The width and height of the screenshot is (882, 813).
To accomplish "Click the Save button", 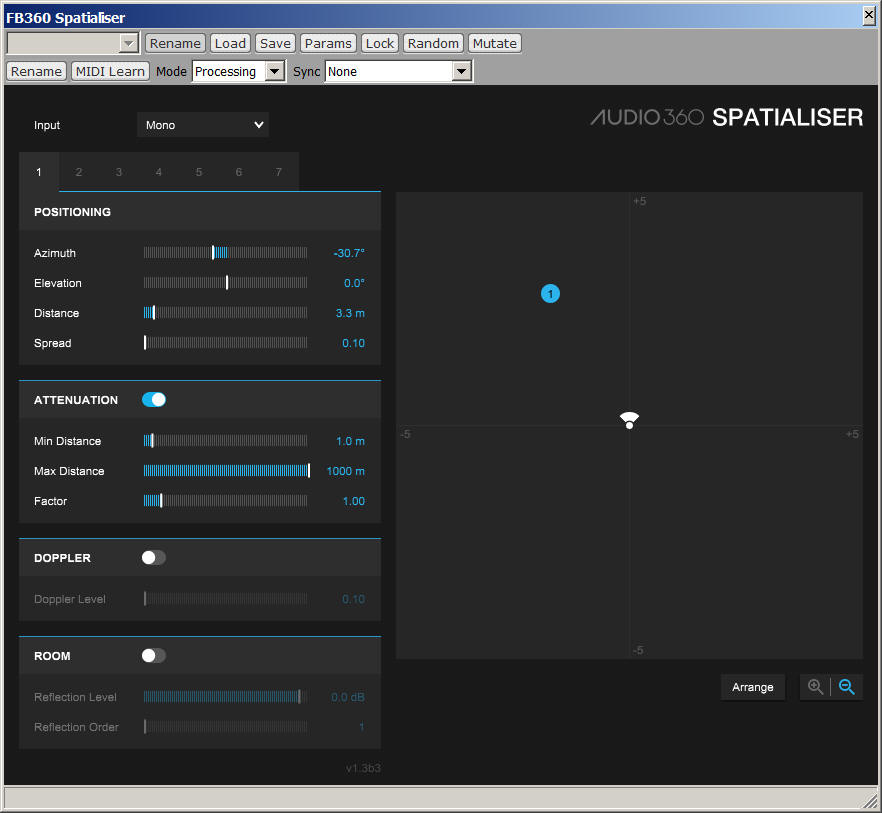I will tap(275, 43).
